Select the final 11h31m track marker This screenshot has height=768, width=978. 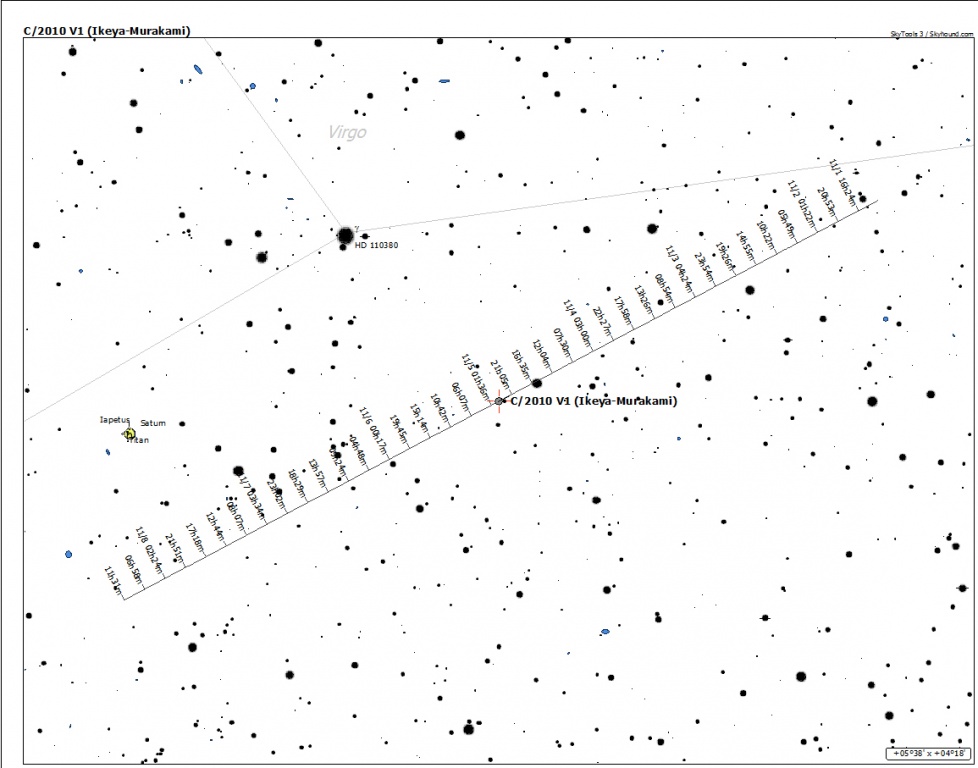pos(113,581)
